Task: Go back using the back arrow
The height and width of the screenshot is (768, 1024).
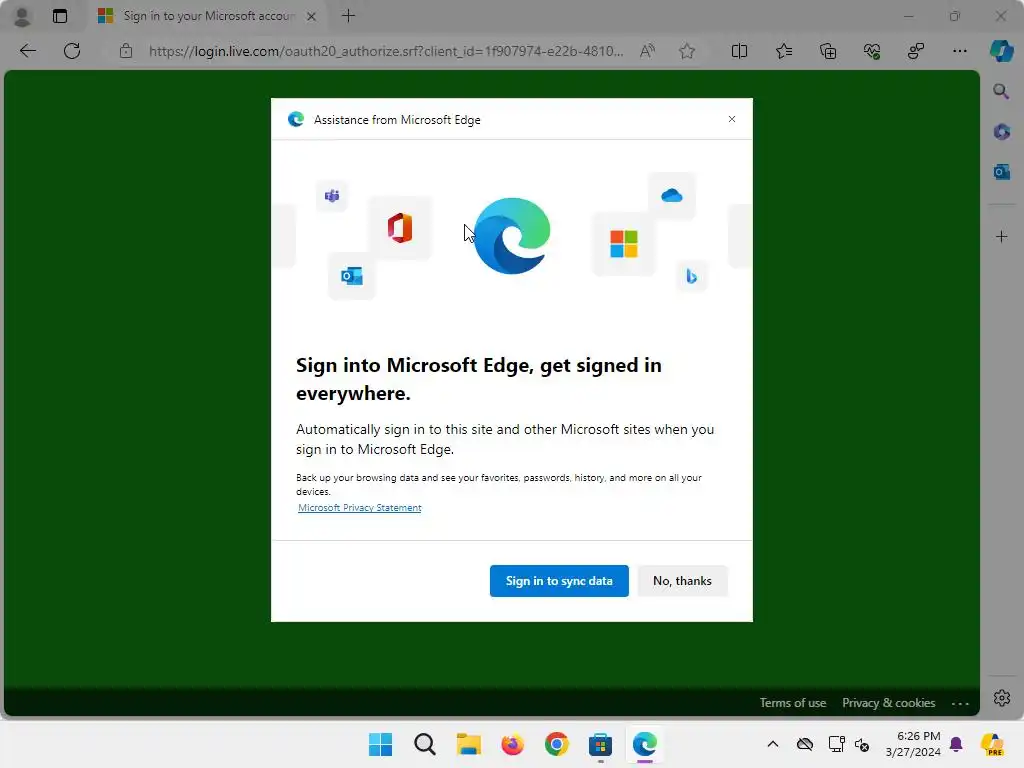Action: point(27,51)
